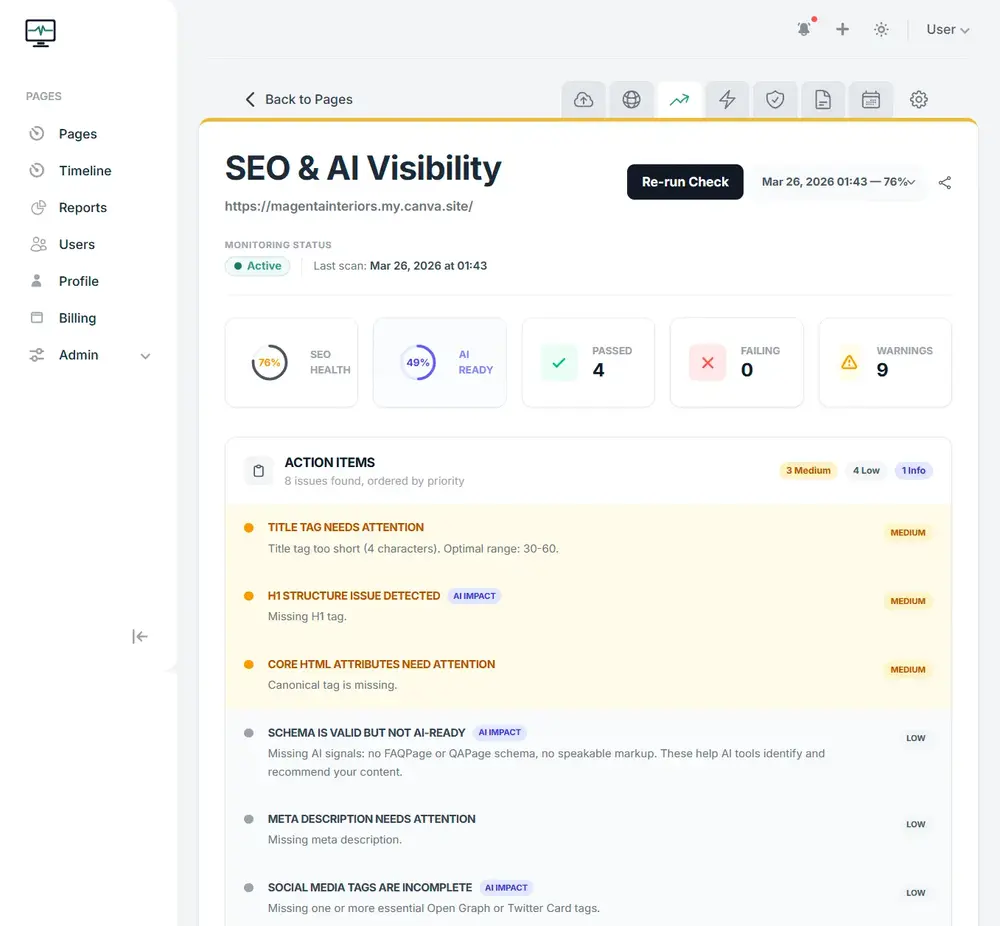
Task: Click the 76% SEO Health progress ring
Action: (x=269, y=362)
